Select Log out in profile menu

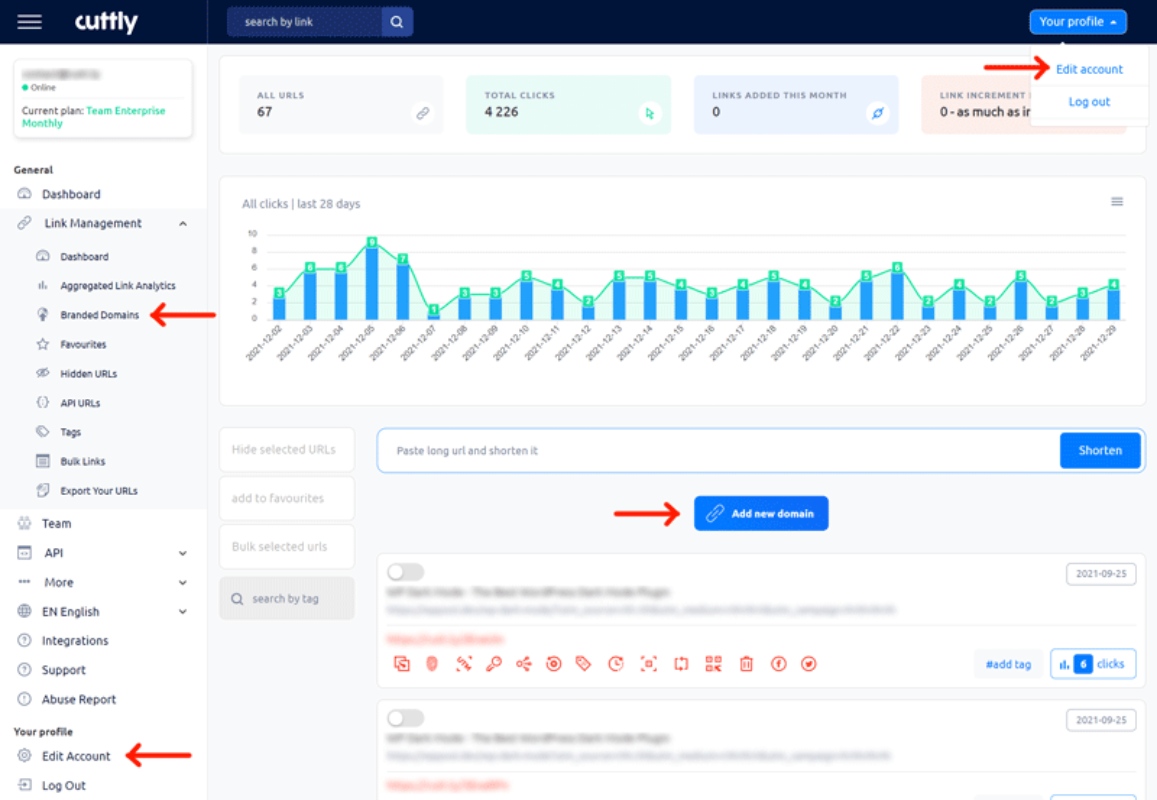coord(1088,102)
